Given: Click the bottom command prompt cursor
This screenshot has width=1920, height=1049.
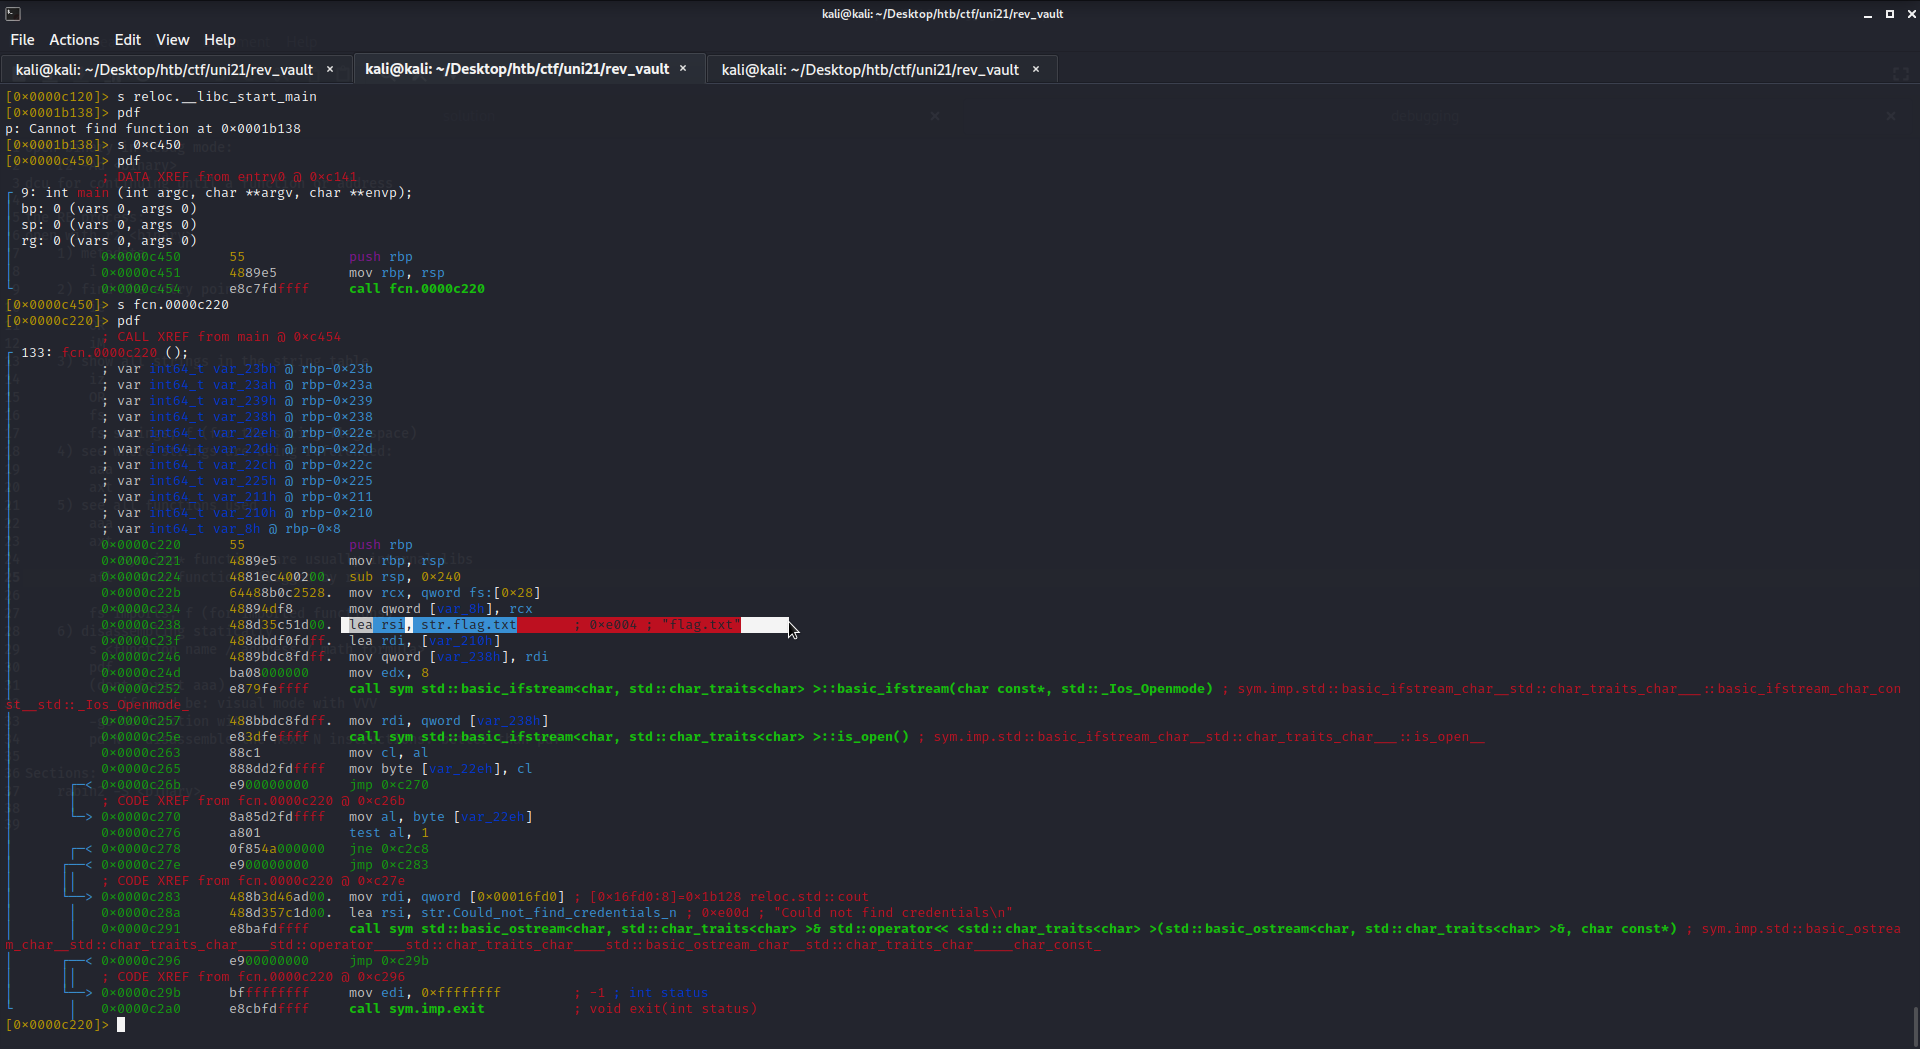Looking at the screenshot, I should tap(121, 1025).
